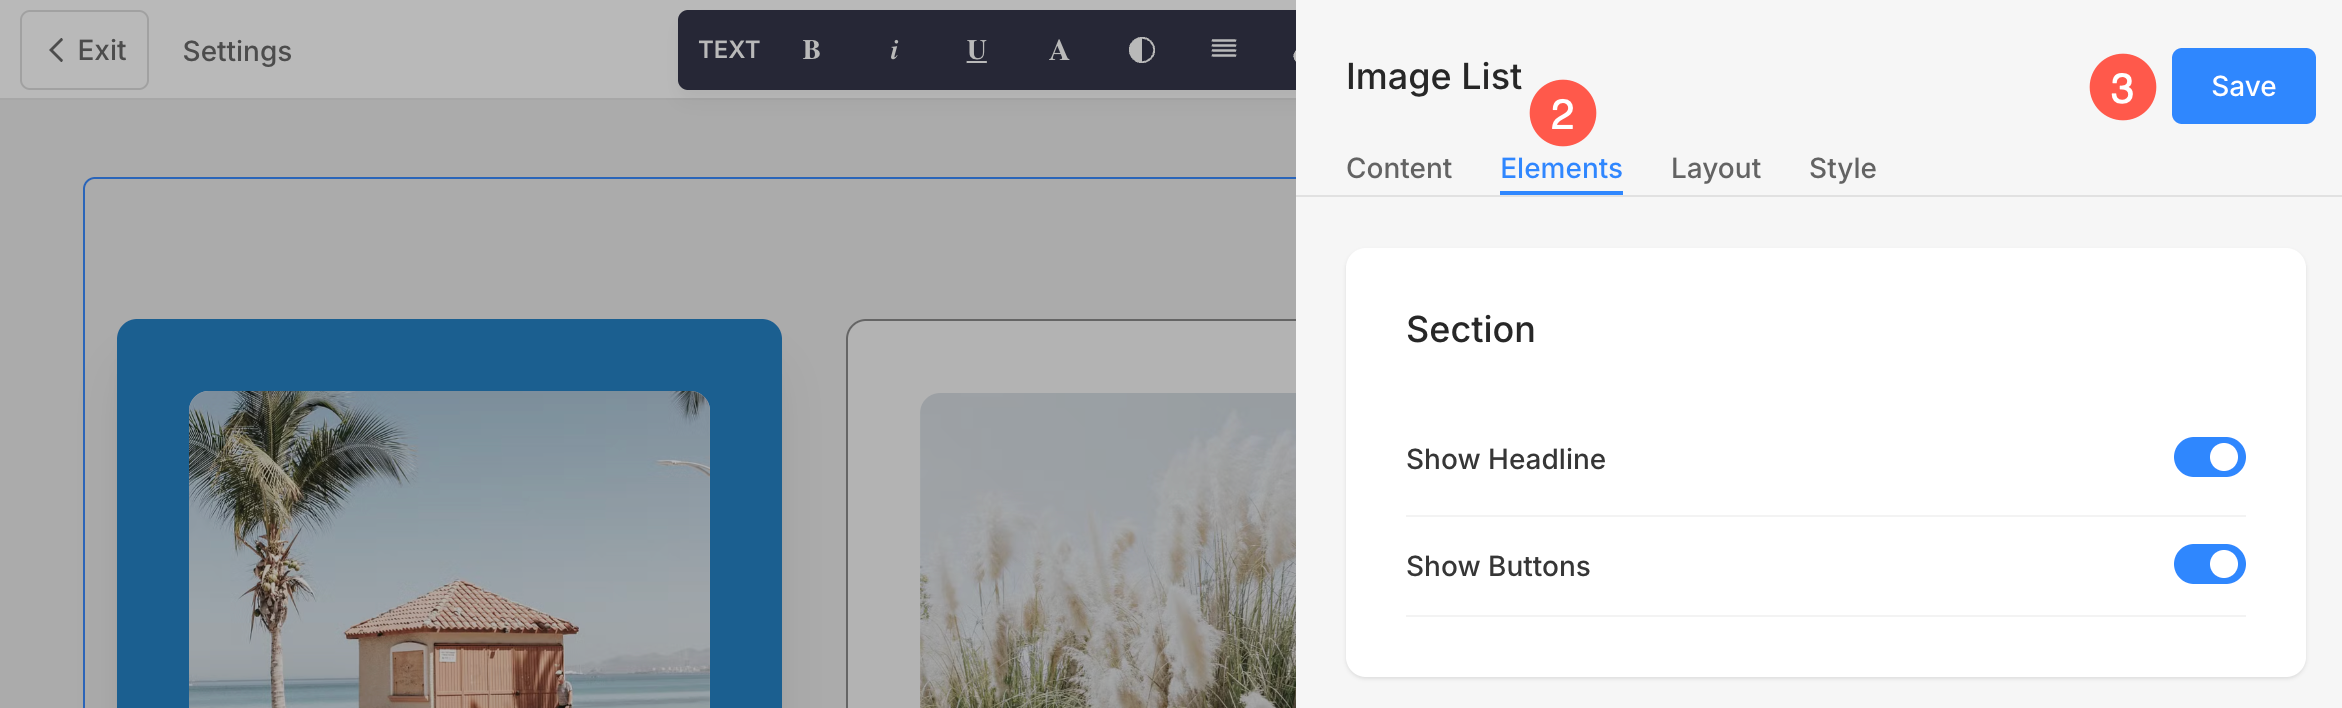Image resolution: width=2342 pixels, height=708 pixels.
Task: Apply italic formatting icon
Action: pos(894,50)
